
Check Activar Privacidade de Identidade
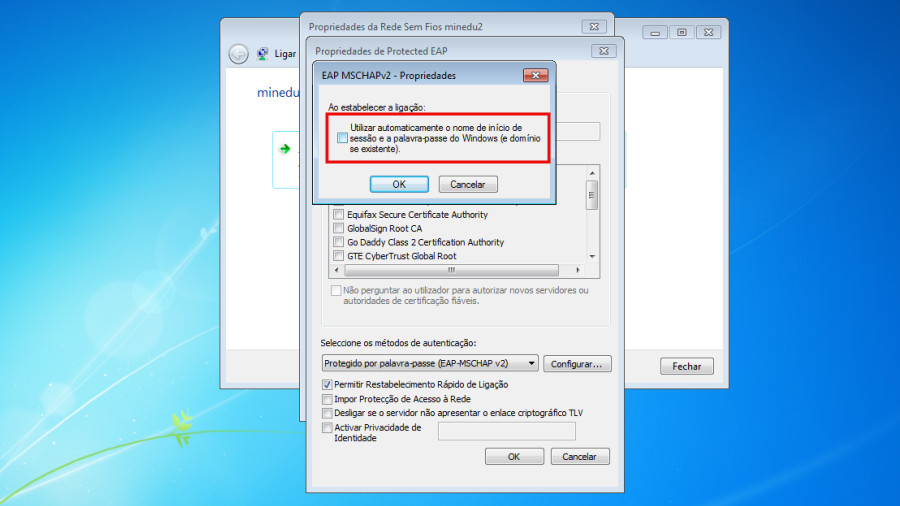(x=327, y=427)
